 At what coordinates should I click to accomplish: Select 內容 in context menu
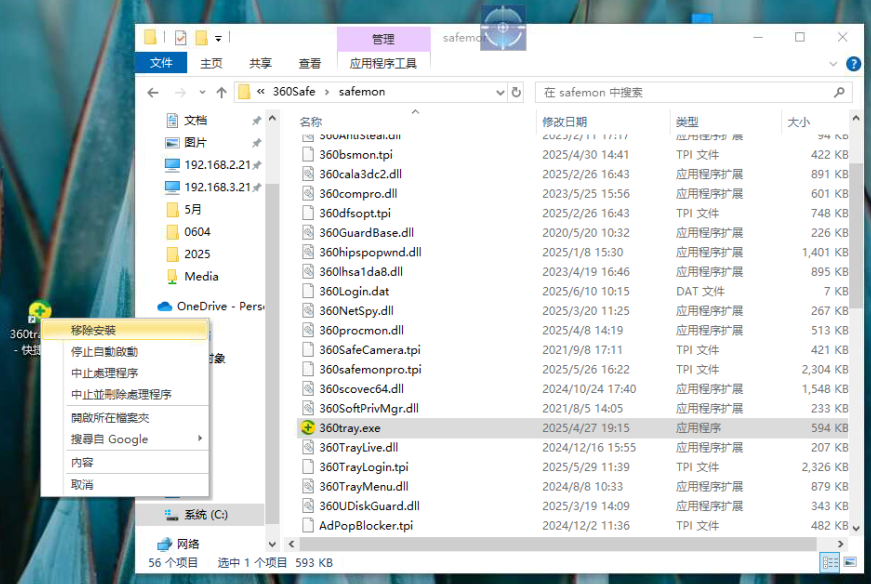(x=82, y=462)
